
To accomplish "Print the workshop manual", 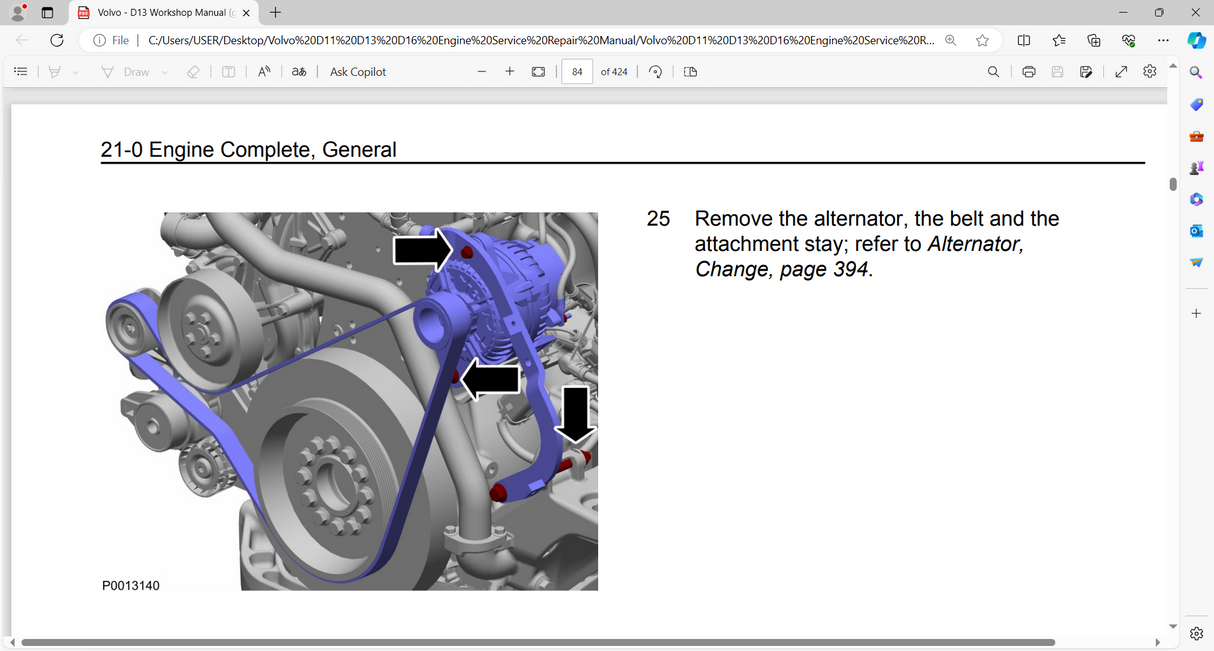I will (x=1028, y=71).
